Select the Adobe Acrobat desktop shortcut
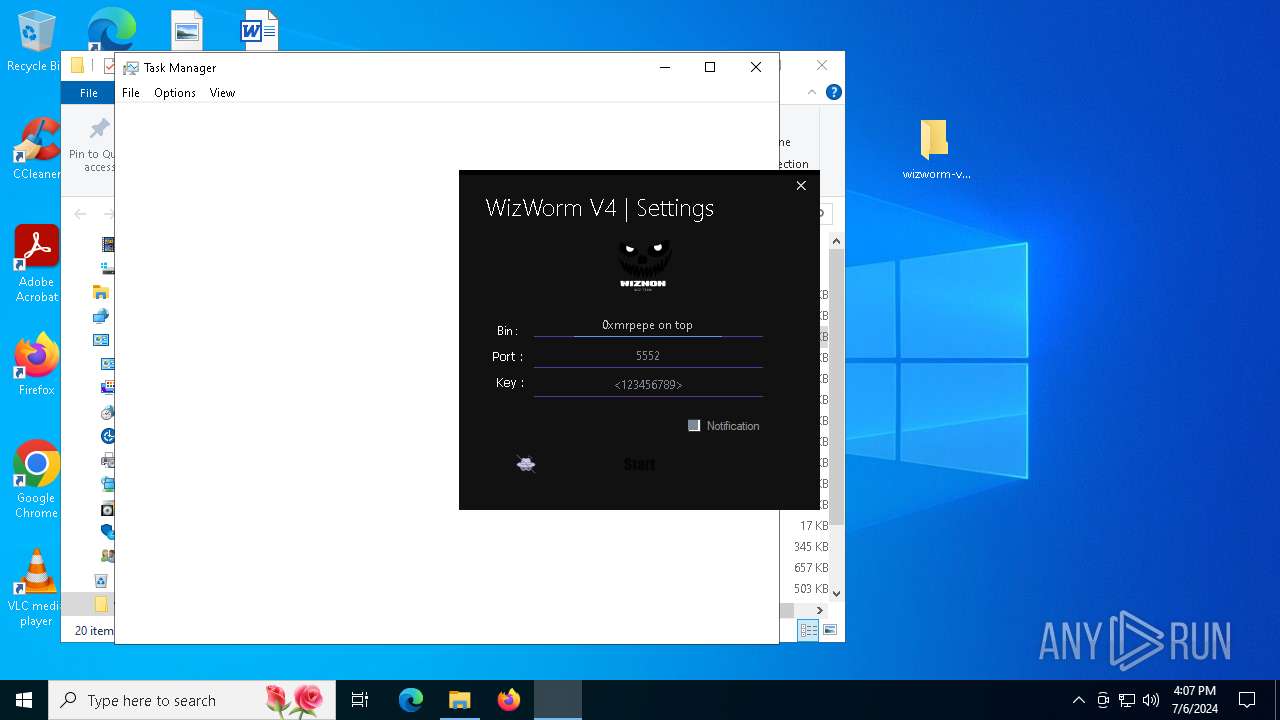1280x720 pixels. click(36, 264)
